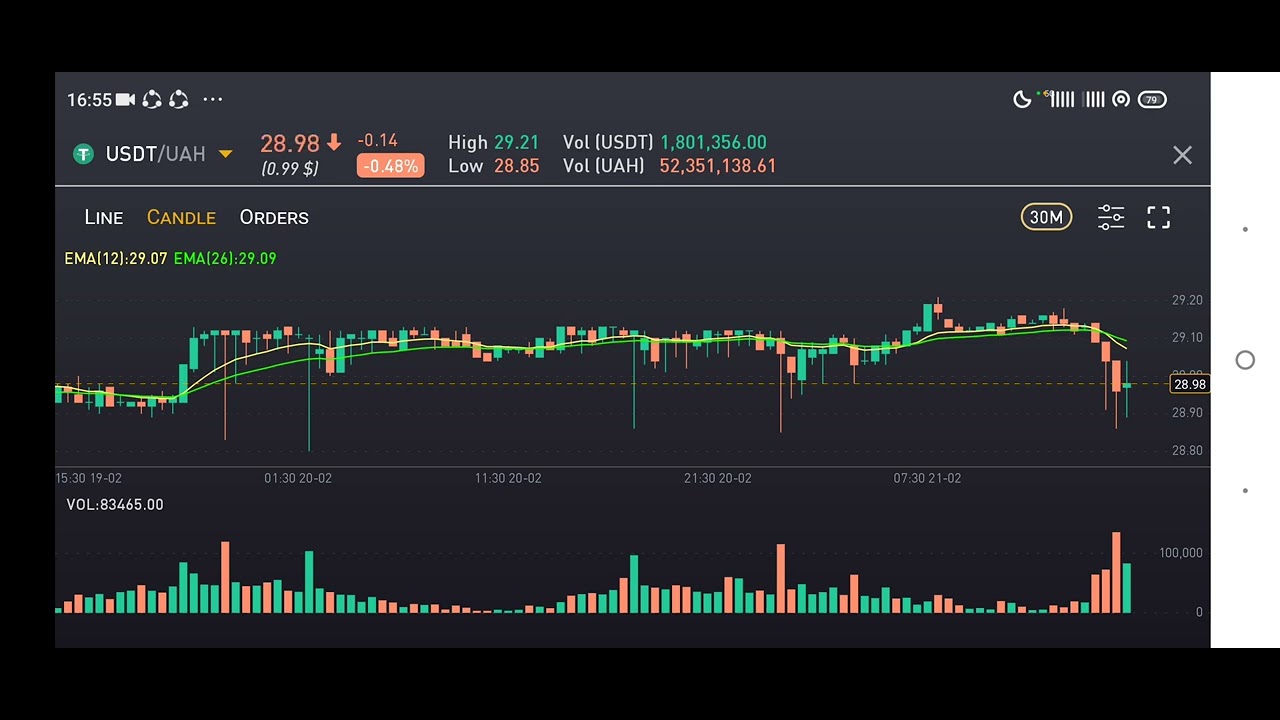The image size is (1280, 720).
Task: Click the (0.99 $) dollar equivalent text
Action: (290, 168)
